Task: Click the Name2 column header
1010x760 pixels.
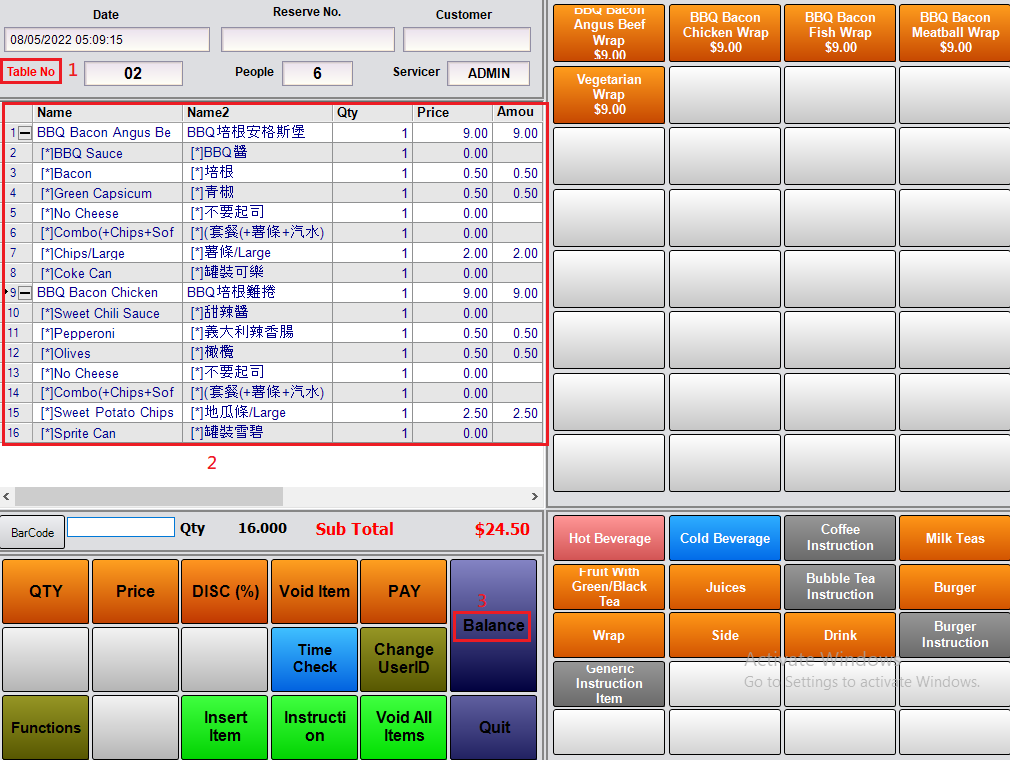Action: click(258, 113)
